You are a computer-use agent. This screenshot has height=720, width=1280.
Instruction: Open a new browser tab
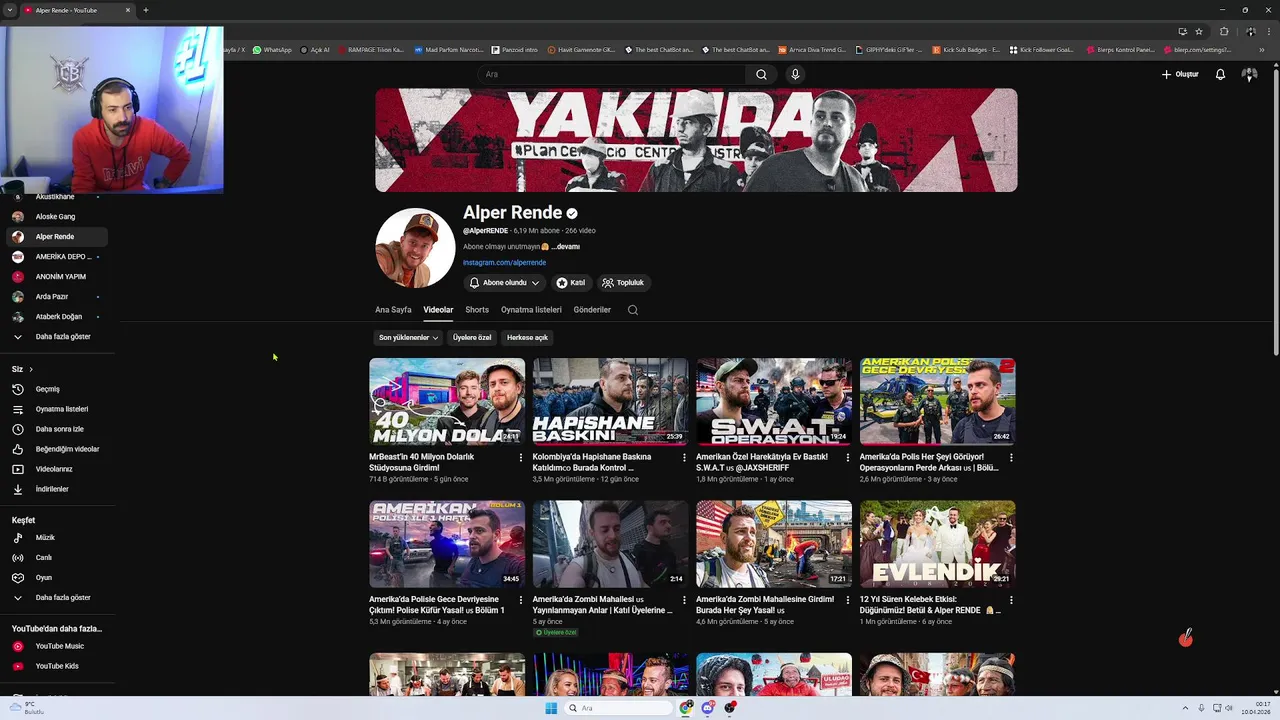(x=146, y=10)
